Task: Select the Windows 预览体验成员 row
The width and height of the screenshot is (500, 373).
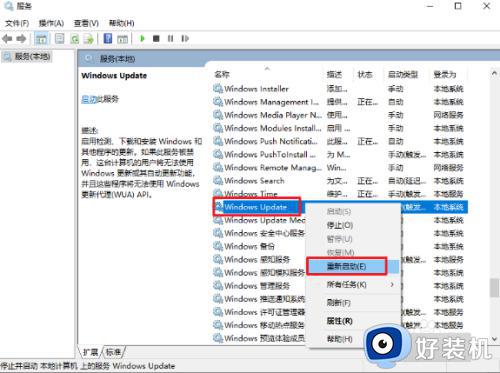Action: pyautogui.click(x=260, y=338)
